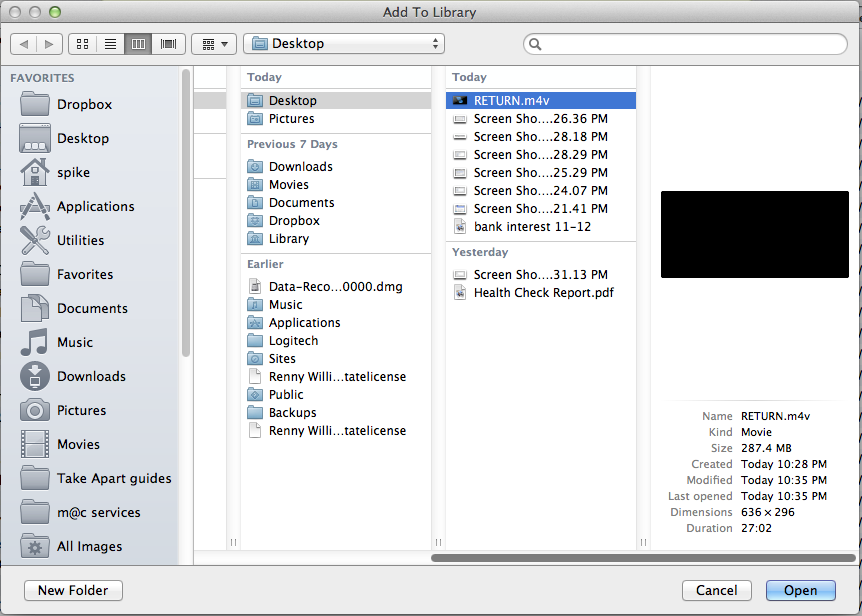This screenshot has height=616, width=862.
Task: Open Utilities in the sidebar
Action: pos(80,240)
